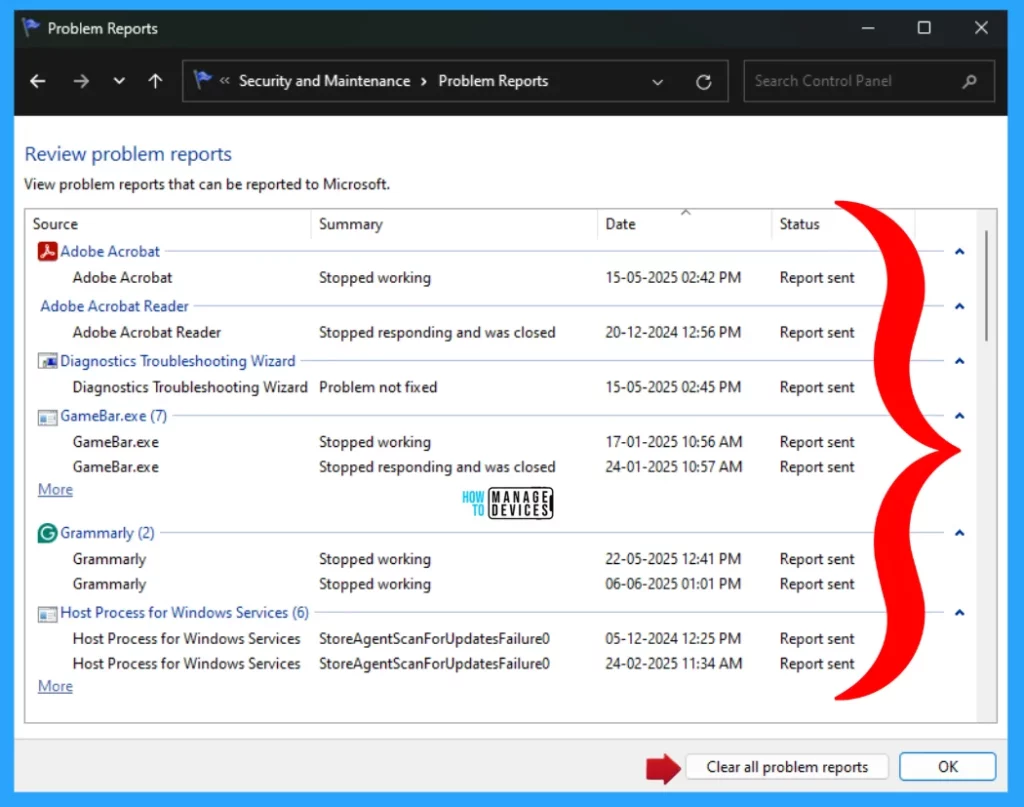Click the vertical scrollbar thumb
The image size is (1024, 807).
point(986,285)
